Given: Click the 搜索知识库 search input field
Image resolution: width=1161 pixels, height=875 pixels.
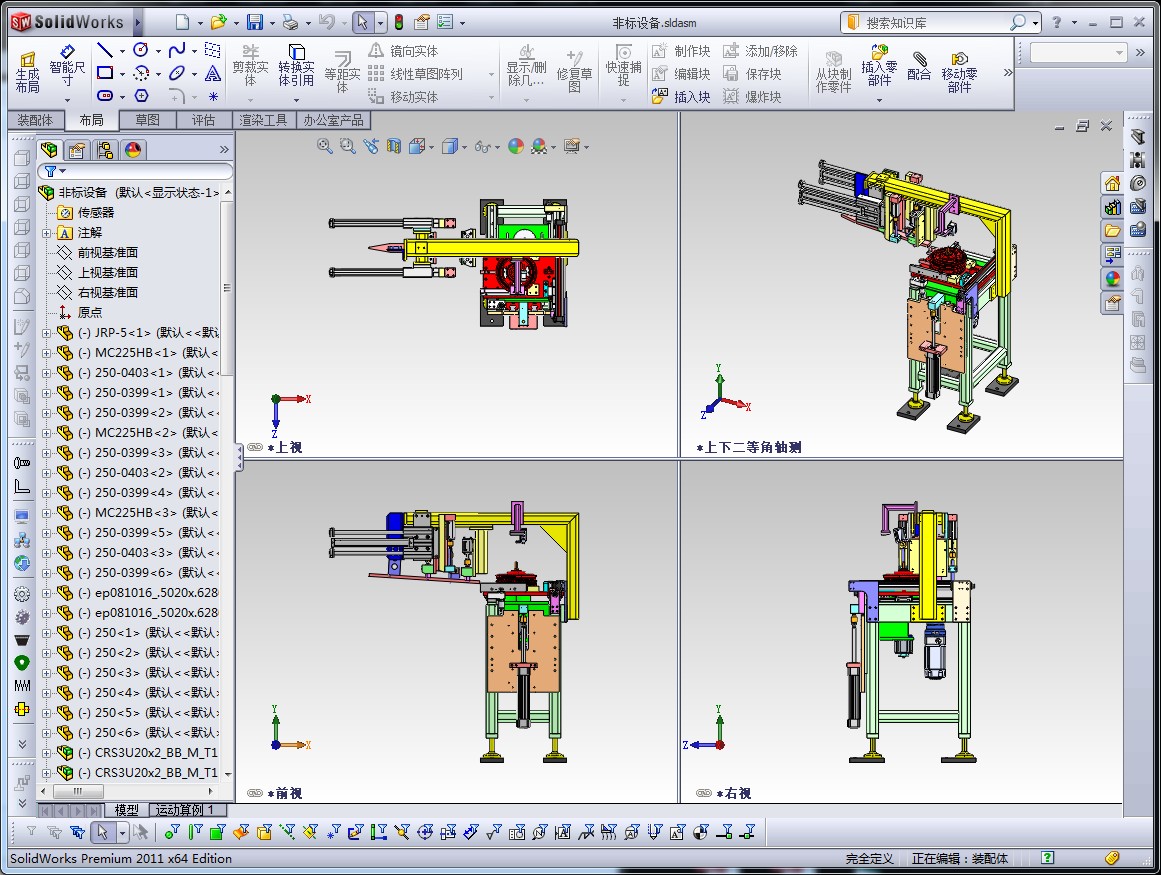Looking at the screenshot, I should 932,22.
